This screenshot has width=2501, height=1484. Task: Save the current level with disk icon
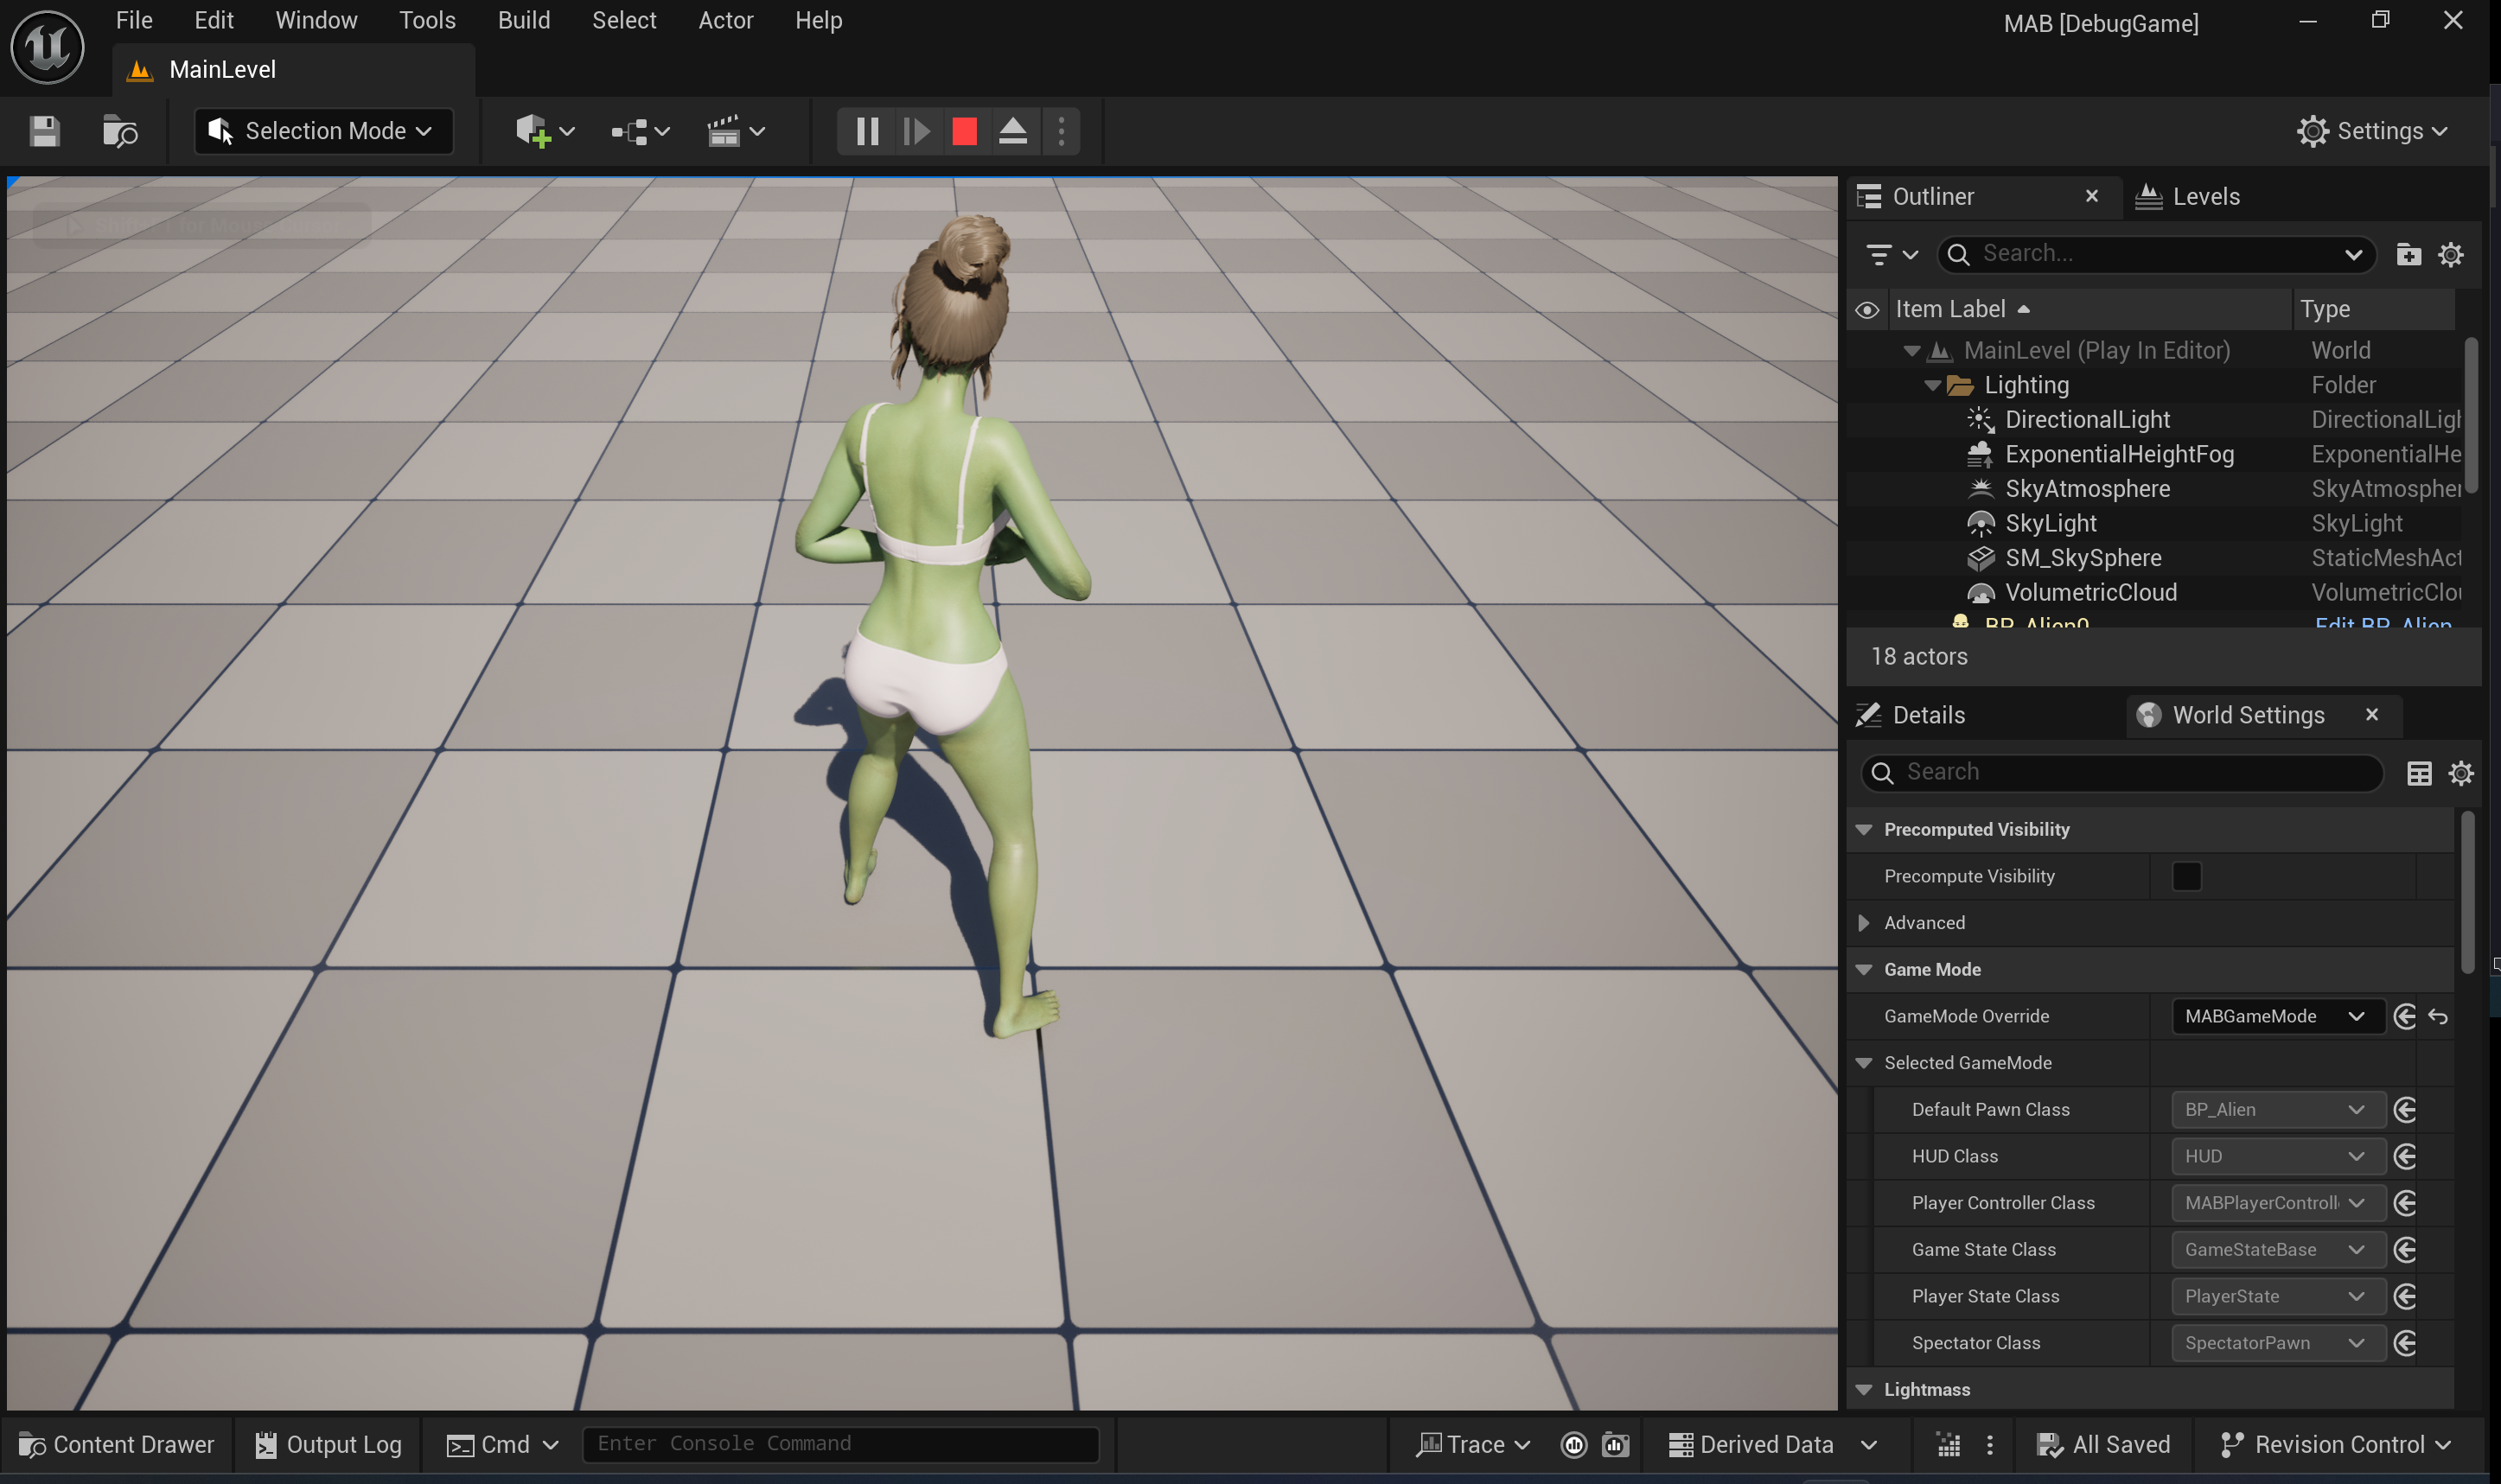[44, 131]
